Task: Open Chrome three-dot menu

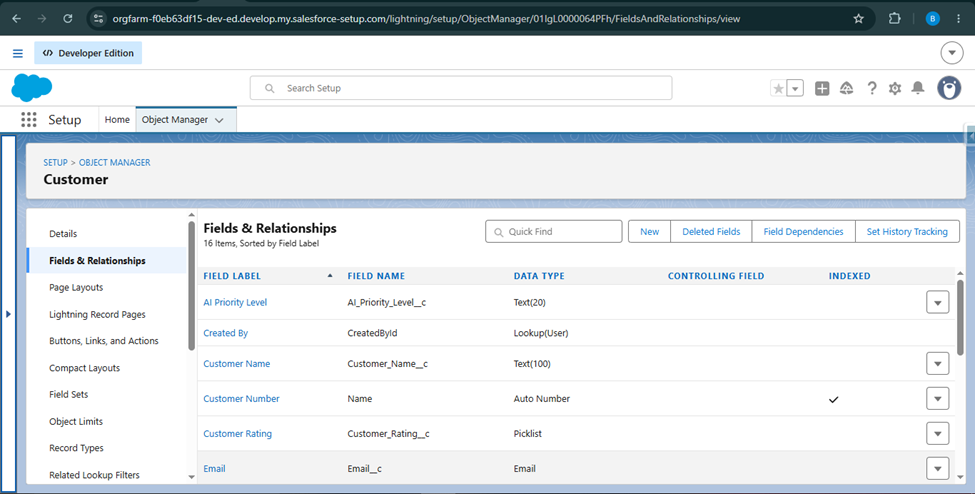Action: point(959,19)
